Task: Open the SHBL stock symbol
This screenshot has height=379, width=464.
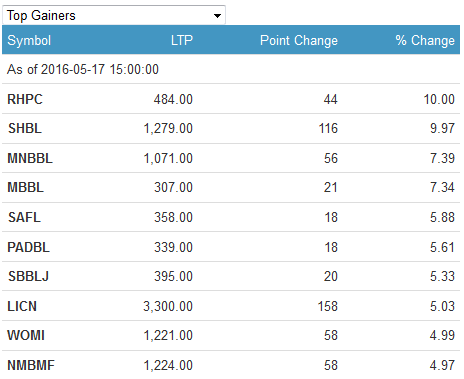Action: (25, 128)
